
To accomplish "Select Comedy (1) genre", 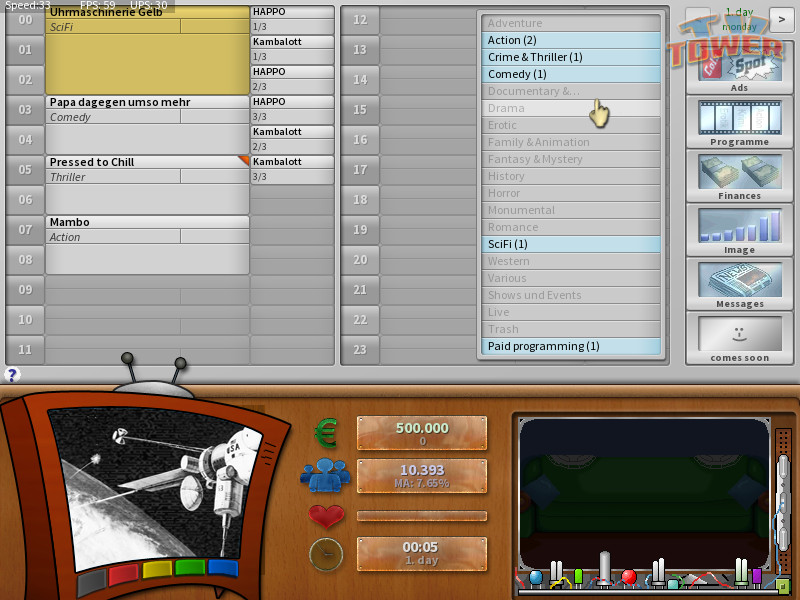I will [571, 74].
